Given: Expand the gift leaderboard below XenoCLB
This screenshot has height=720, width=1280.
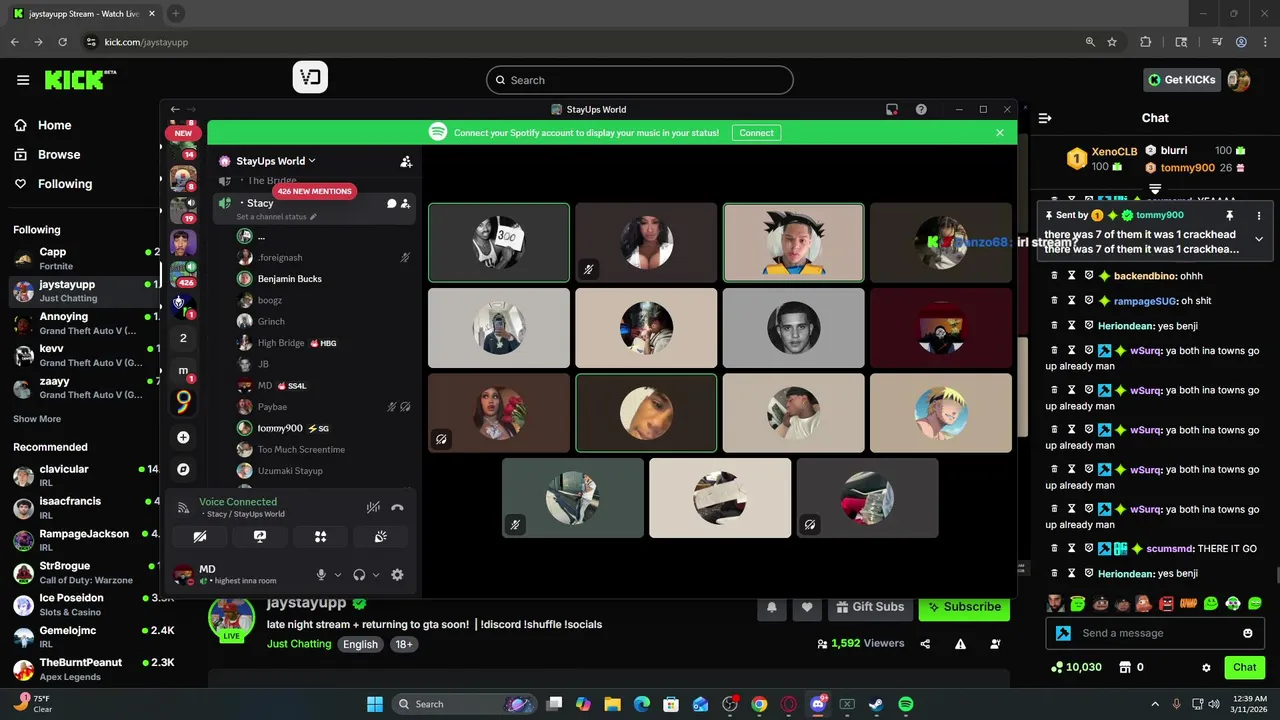Looking at the screenshot, I should click(1155, 188).
